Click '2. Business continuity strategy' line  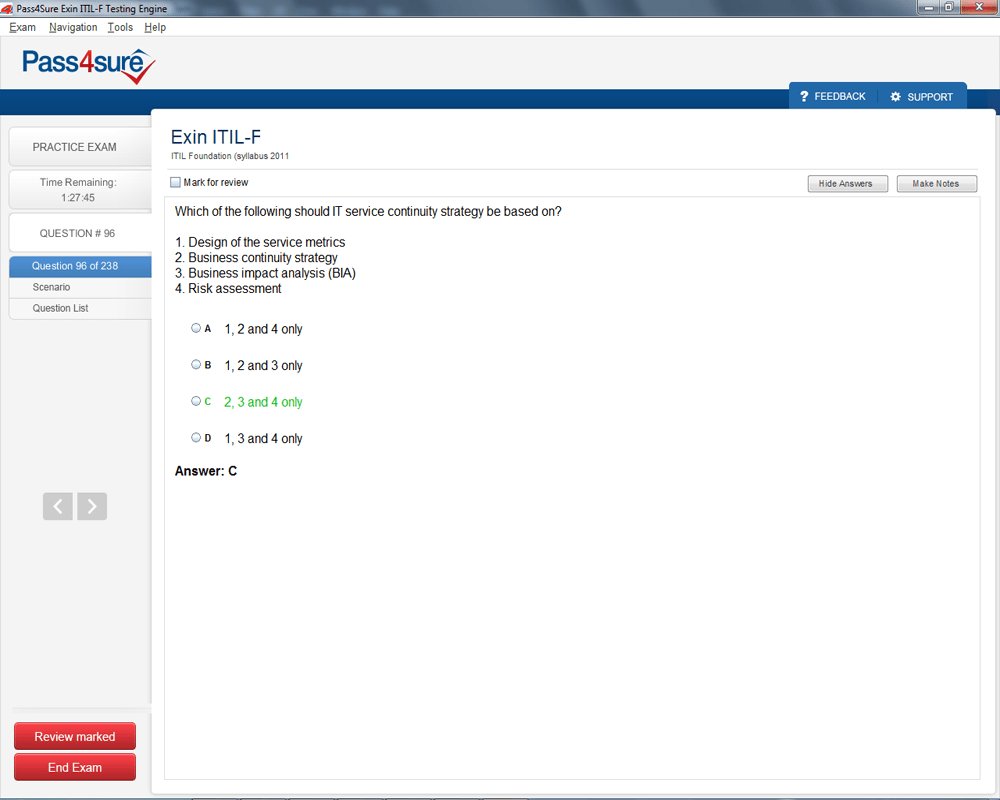point(256,257)
